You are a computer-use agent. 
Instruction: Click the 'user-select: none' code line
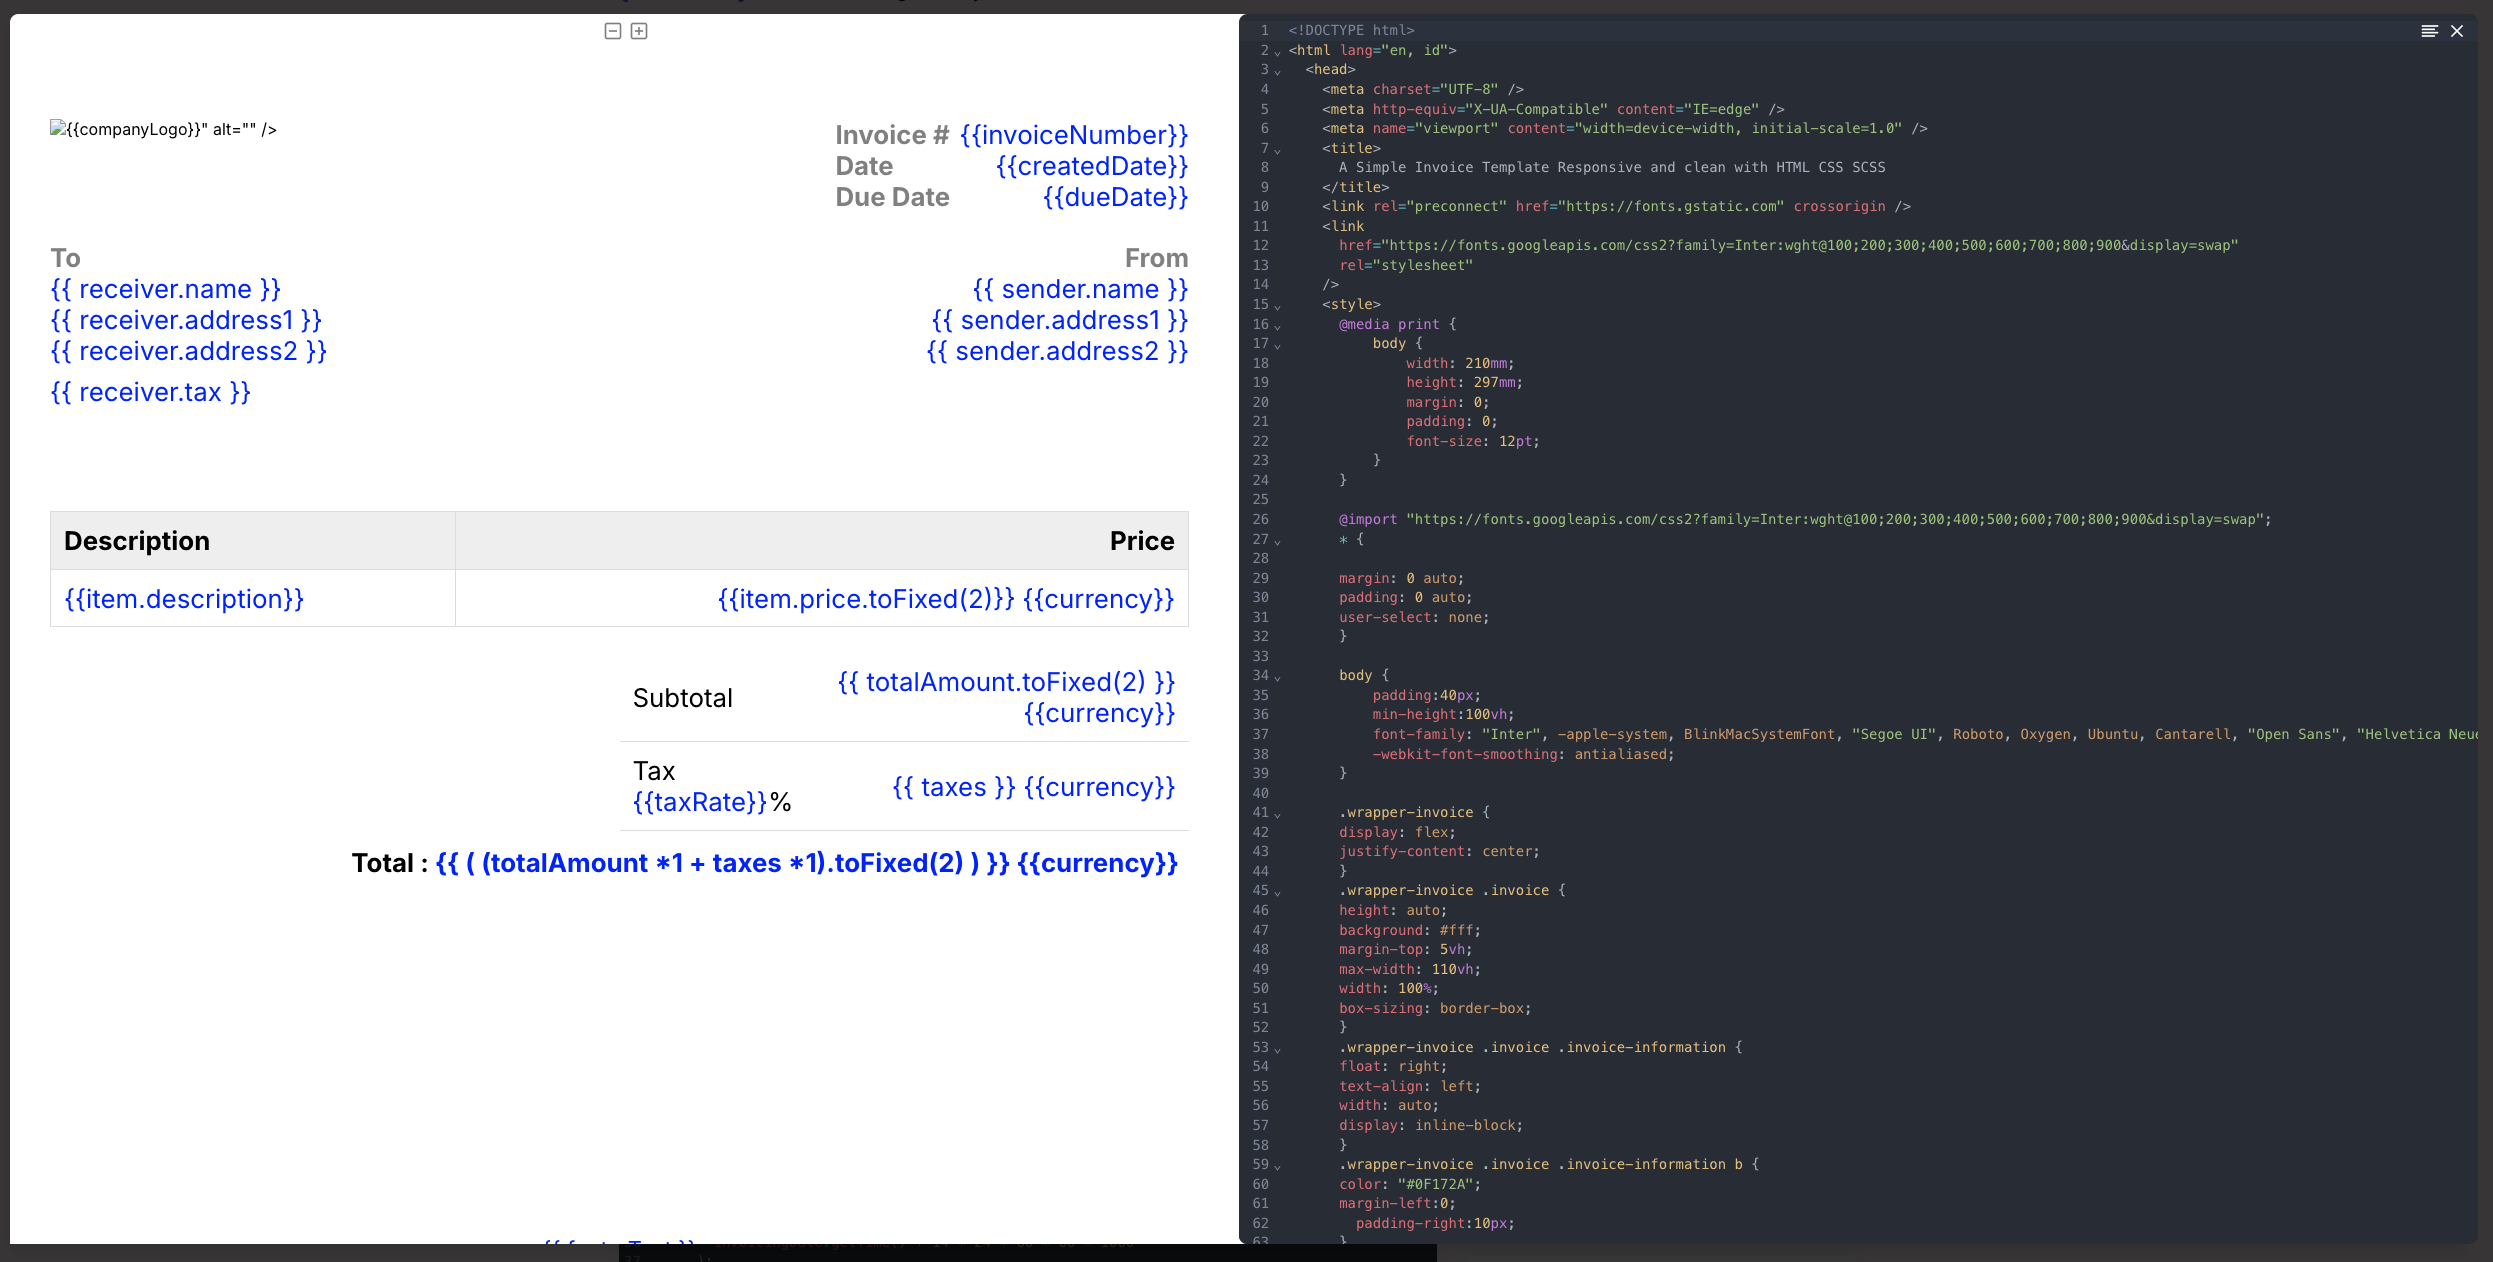tap(1414, 618)
